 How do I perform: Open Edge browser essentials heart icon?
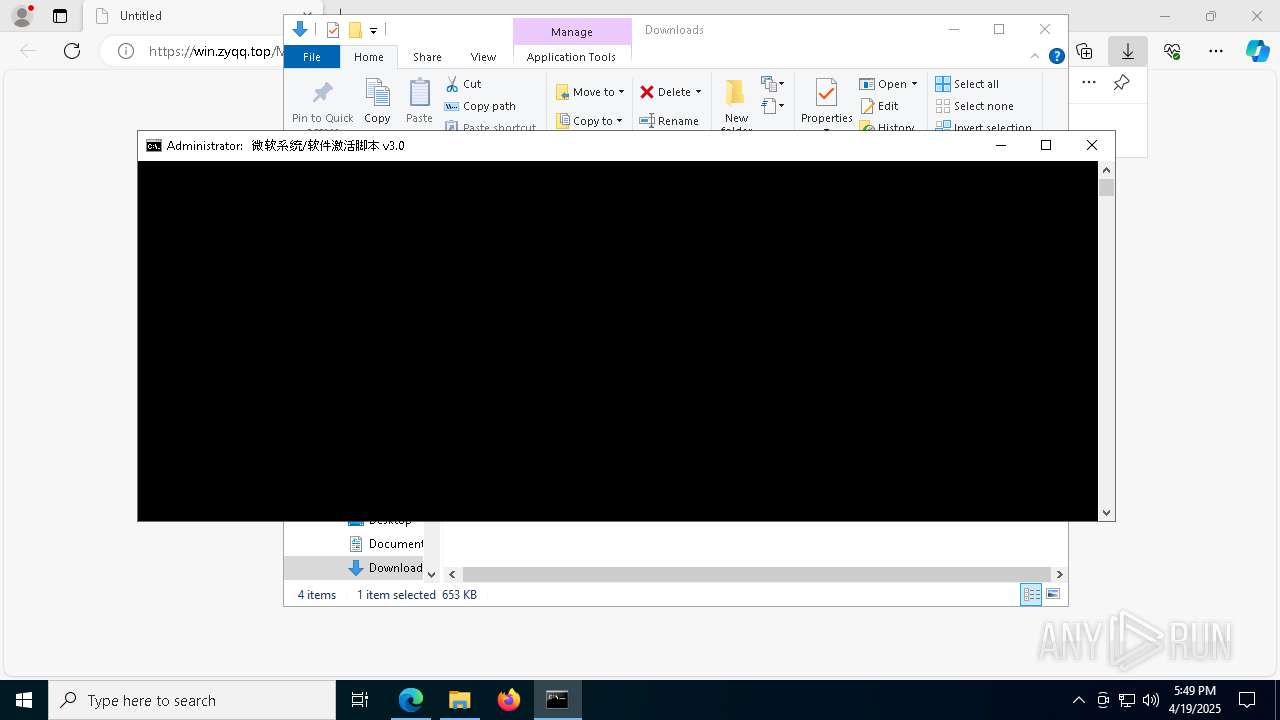click(1172, 51)
